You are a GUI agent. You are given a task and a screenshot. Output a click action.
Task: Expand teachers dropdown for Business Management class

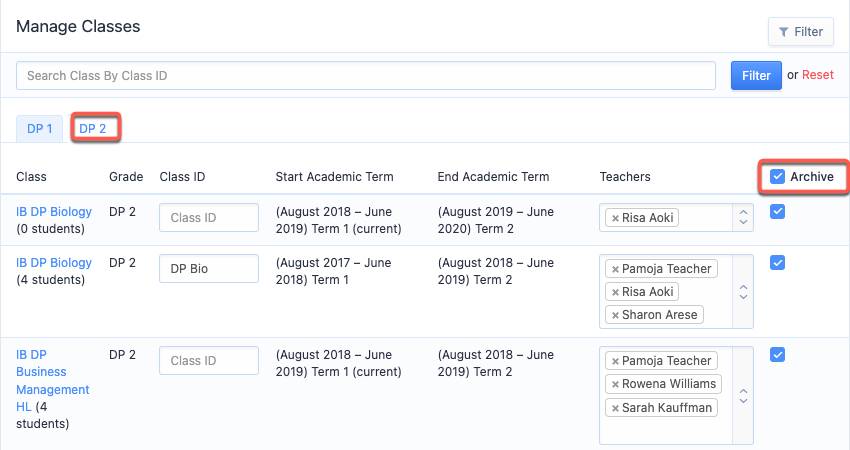coord(743,396)
